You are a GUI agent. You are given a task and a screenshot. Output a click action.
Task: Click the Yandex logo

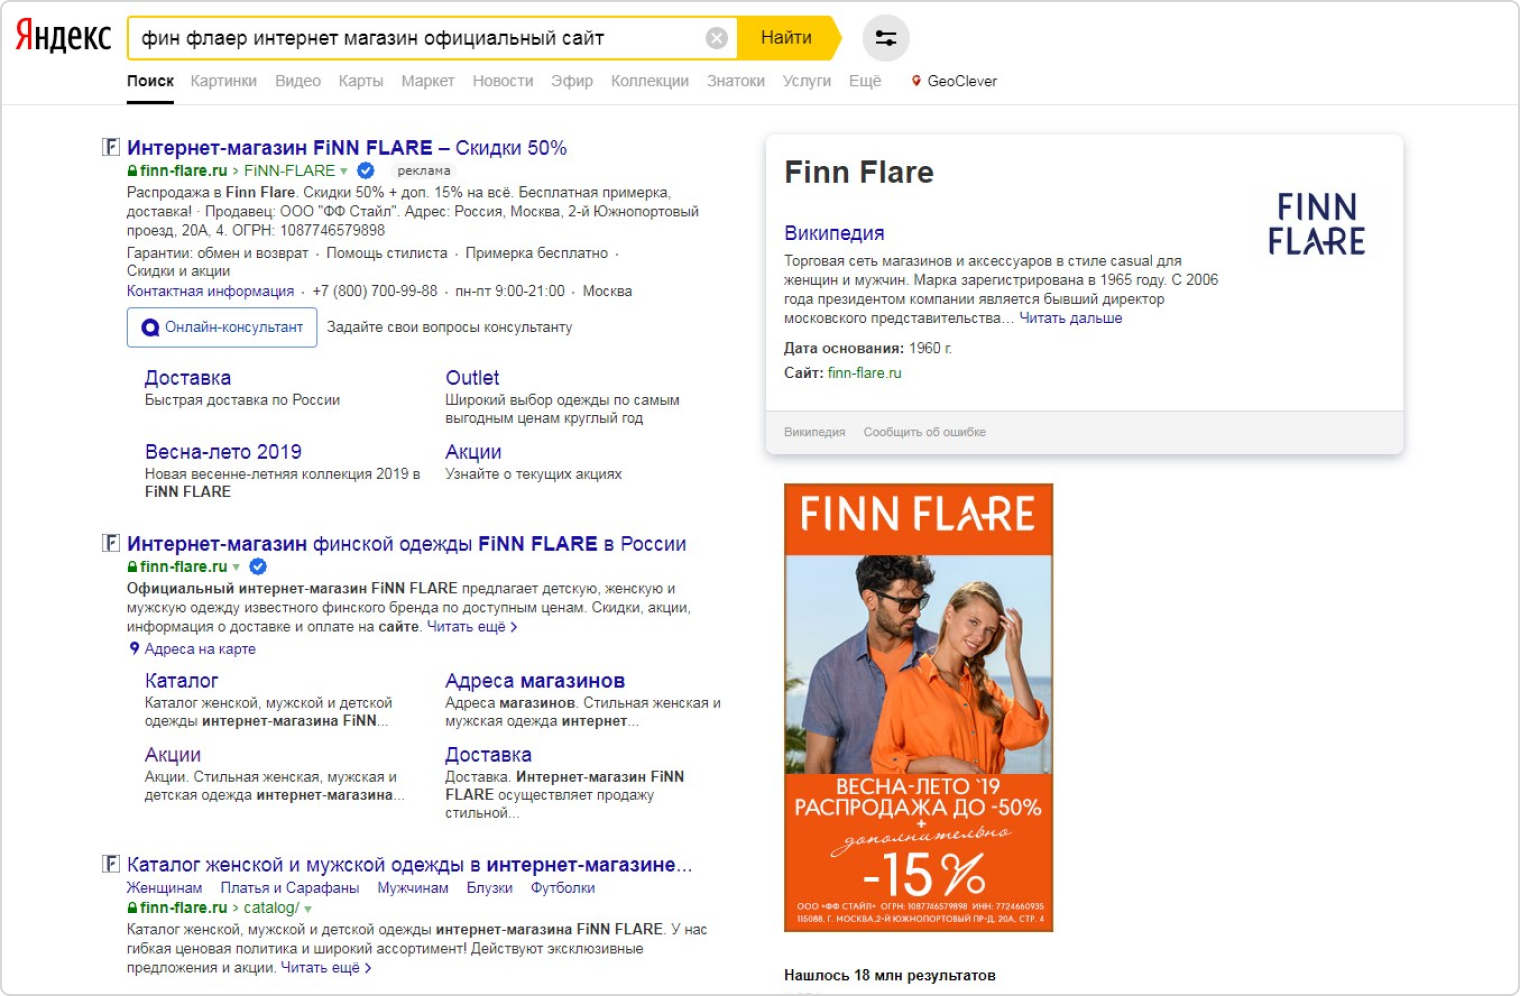pos(63,36)
